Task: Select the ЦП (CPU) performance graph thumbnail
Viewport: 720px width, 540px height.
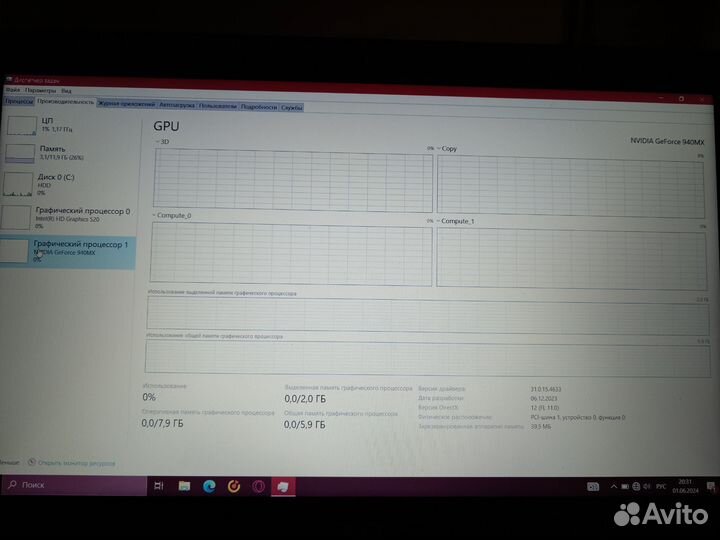Action: pos(19,124)
